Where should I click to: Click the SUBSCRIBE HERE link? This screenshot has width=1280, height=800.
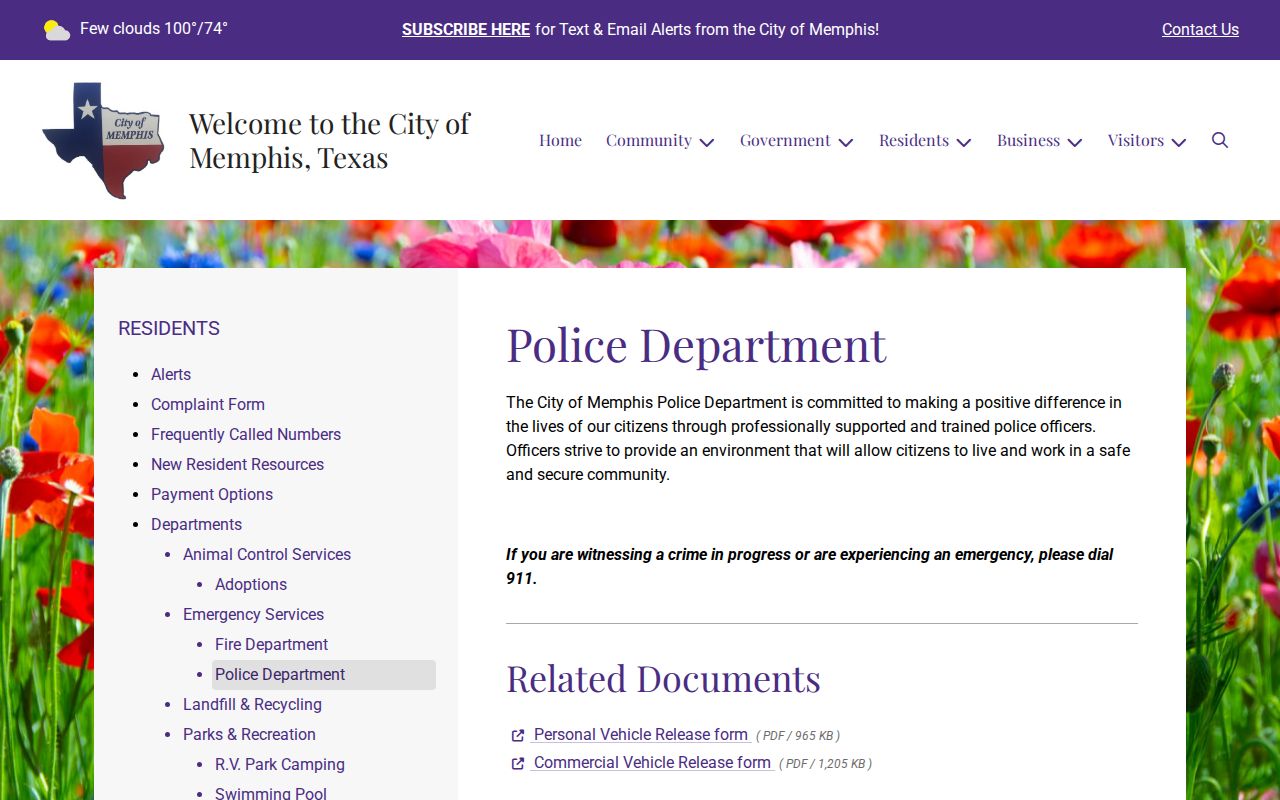466,30
